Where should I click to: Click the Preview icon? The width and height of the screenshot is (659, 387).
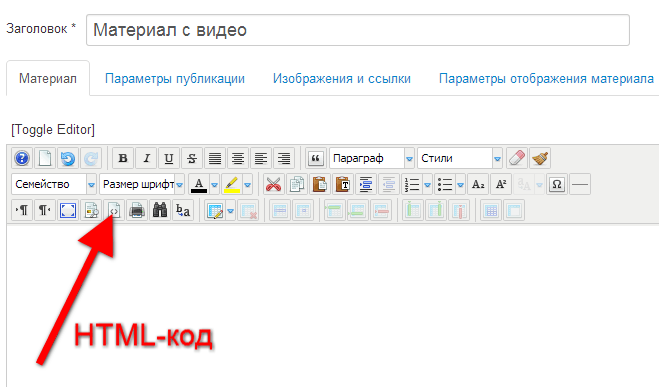pyautogui.click(x=91, y=210)
